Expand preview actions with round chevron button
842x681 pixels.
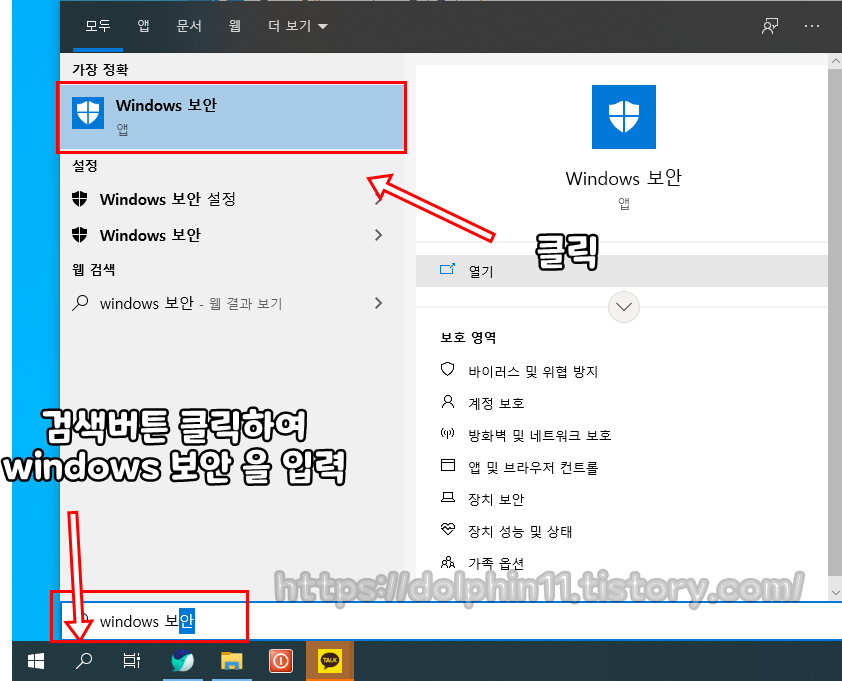point(623,307)
